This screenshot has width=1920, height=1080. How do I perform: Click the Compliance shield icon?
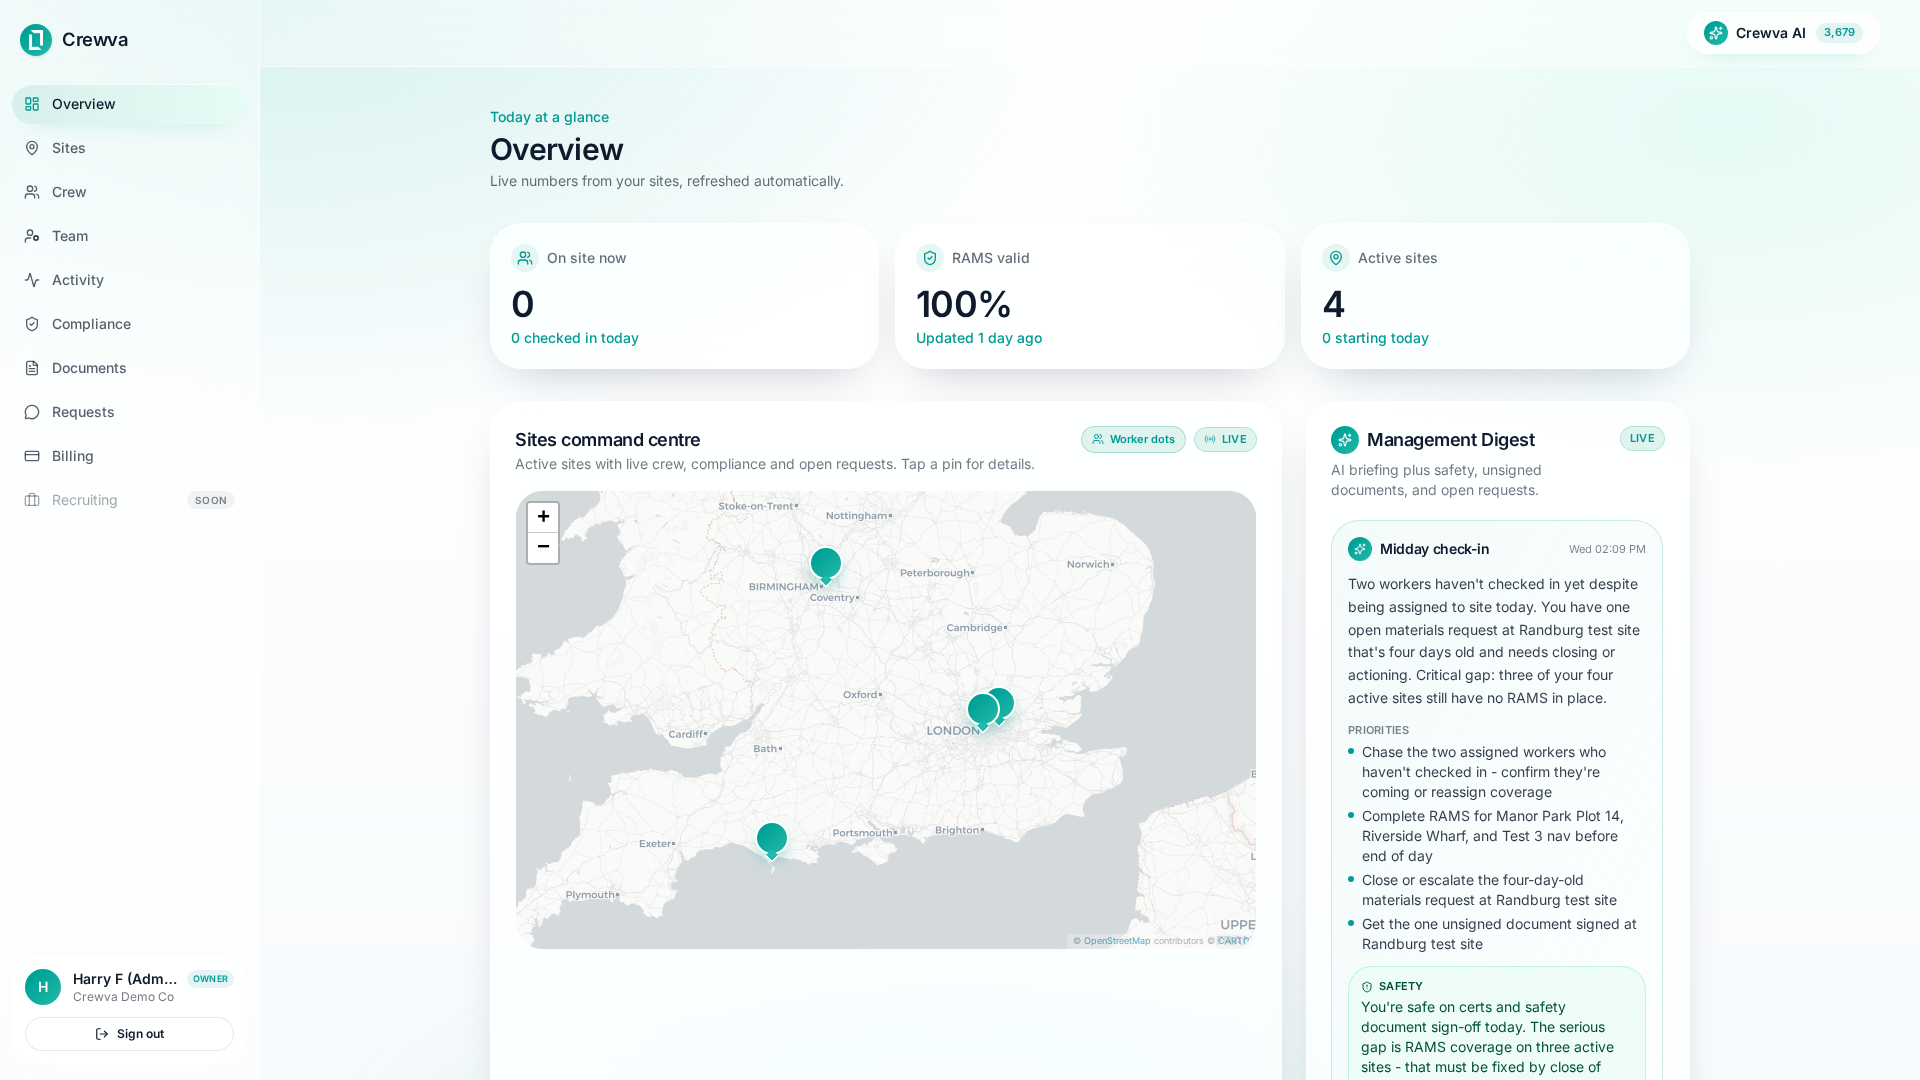32,324
